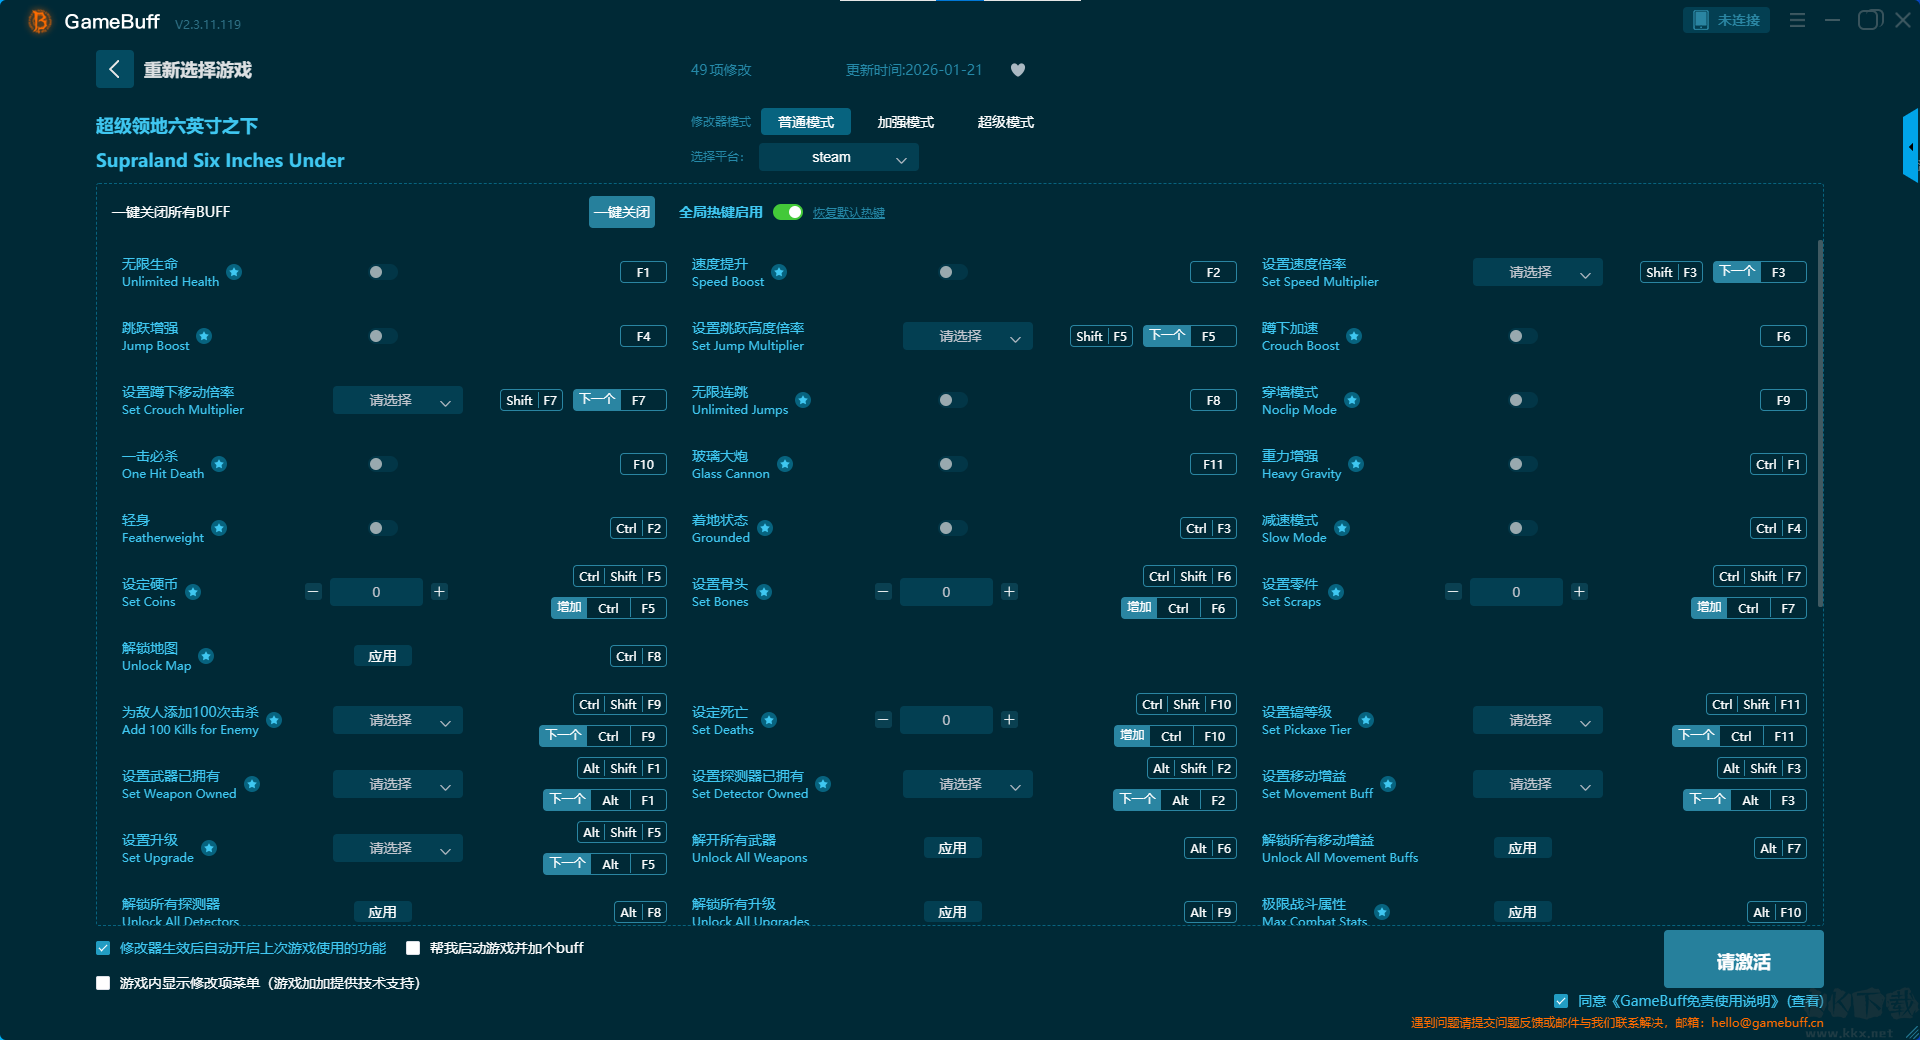Toggle the global hotkey enable switch
Image resolution: width=1920 pixels, height=1040 pixels.
coord(788,212)
